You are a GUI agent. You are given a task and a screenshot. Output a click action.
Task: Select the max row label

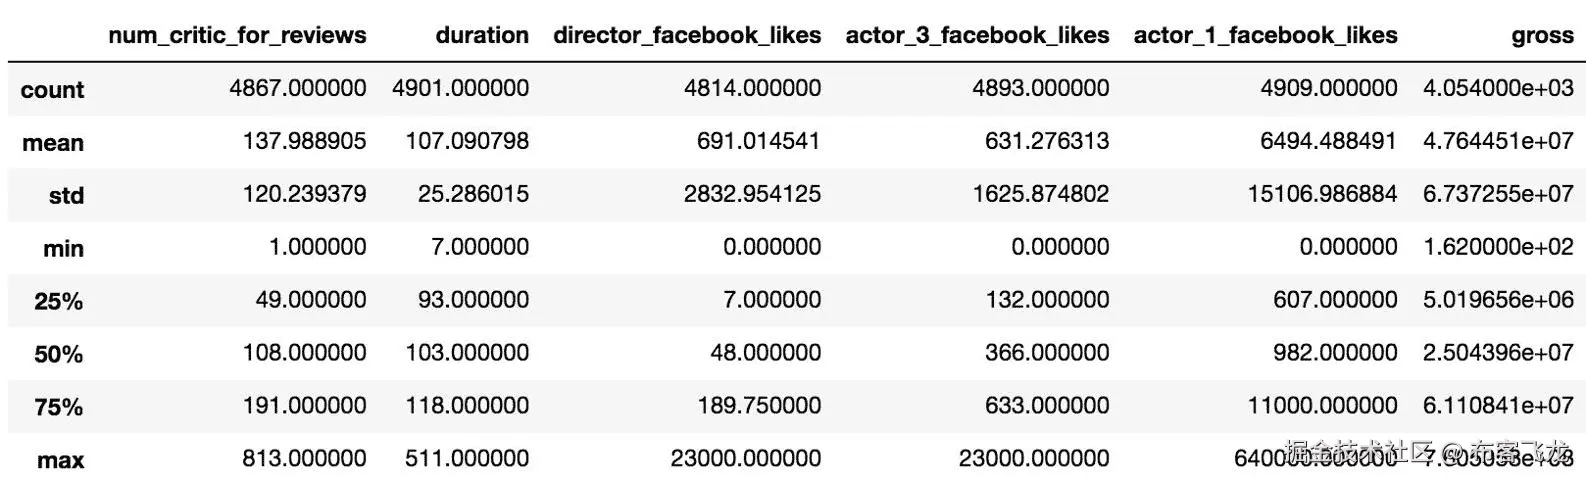60,460
